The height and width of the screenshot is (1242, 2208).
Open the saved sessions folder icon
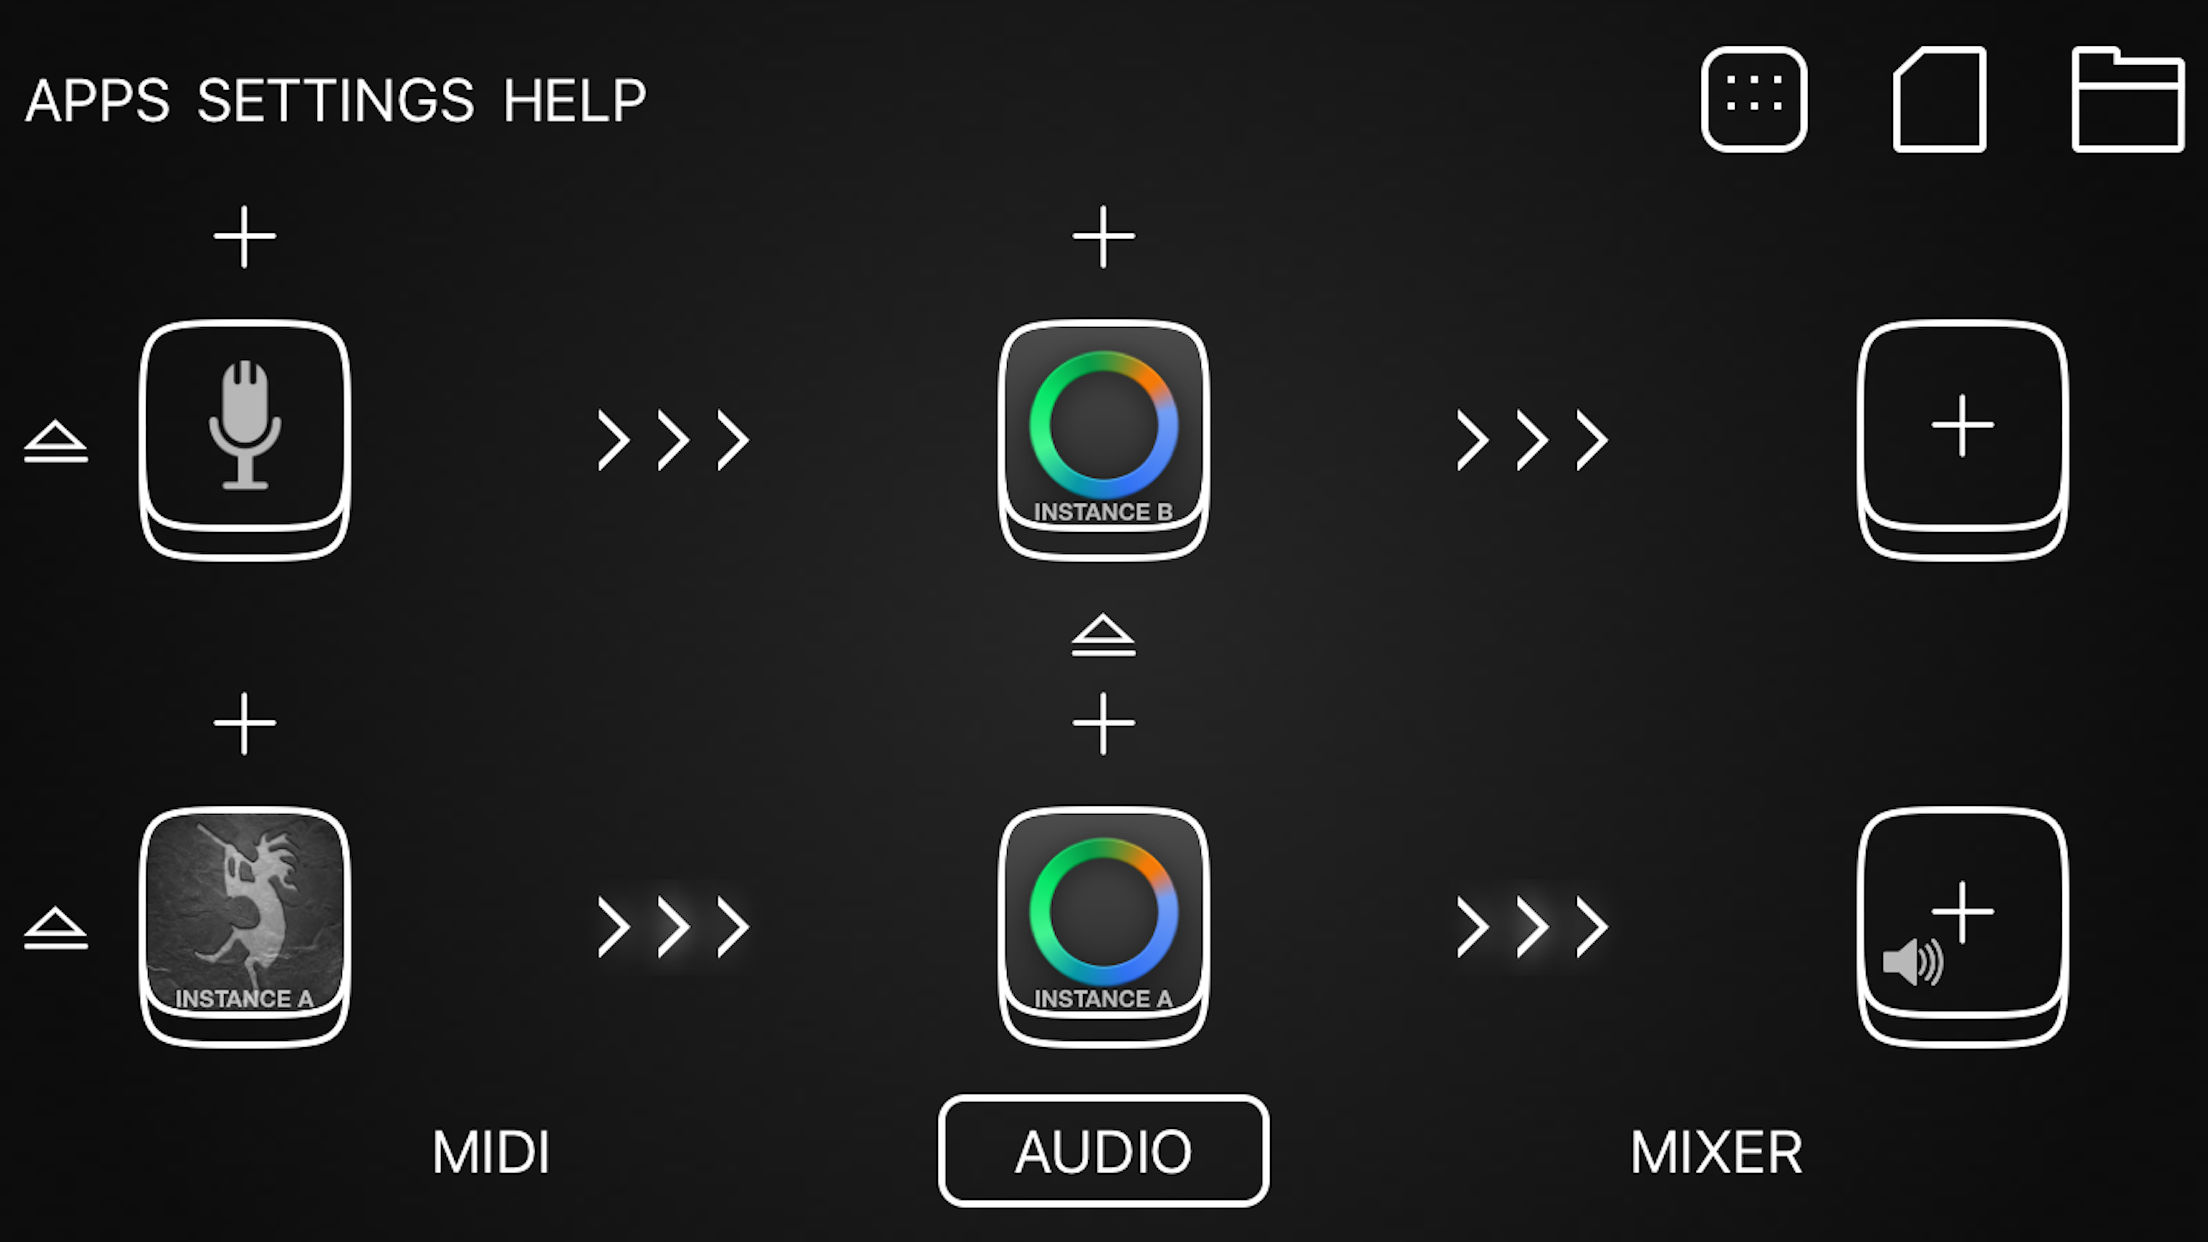[2127, 99]
